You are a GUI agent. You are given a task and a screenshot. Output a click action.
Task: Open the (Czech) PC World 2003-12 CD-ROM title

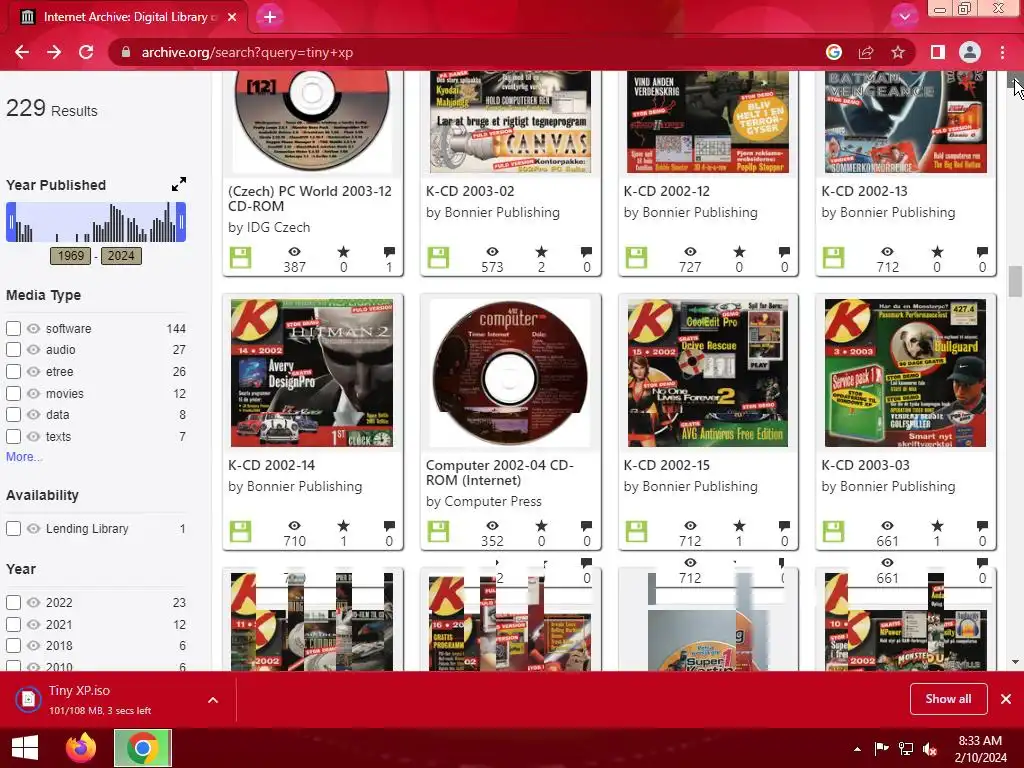(x=310, y=199)
